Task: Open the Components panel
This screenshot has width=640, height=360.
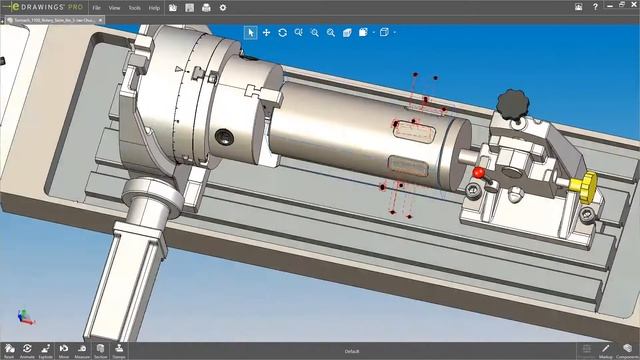Action: click(627, 351)
